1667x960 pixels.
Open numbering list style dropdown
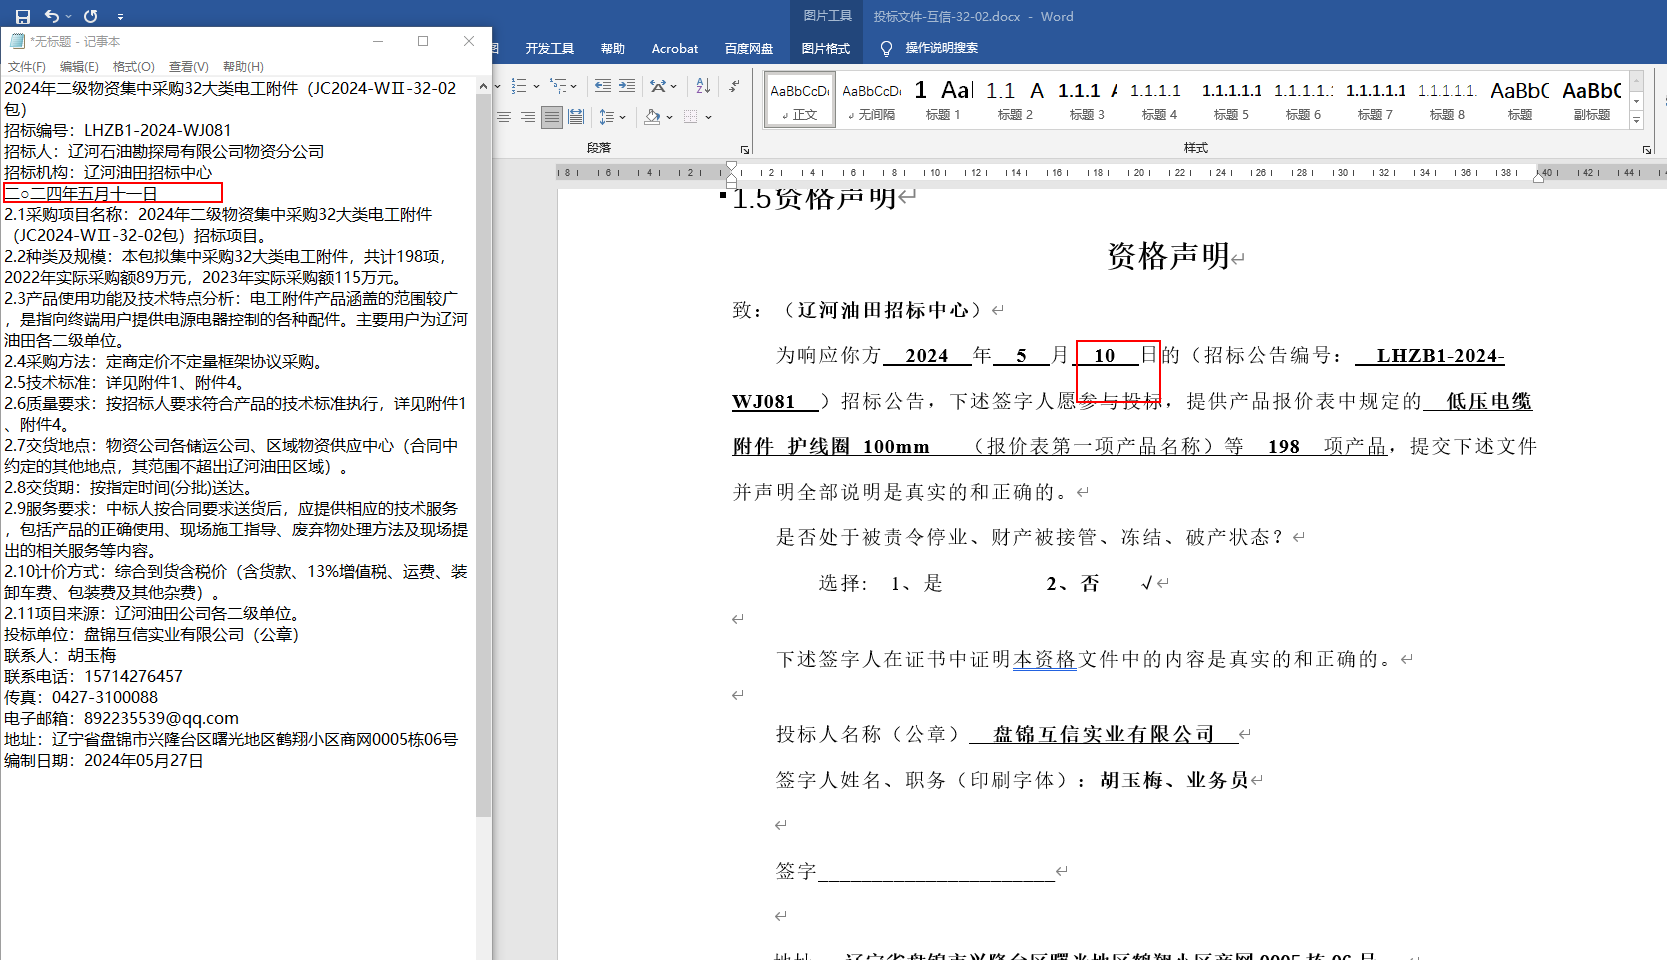point(536,86)
